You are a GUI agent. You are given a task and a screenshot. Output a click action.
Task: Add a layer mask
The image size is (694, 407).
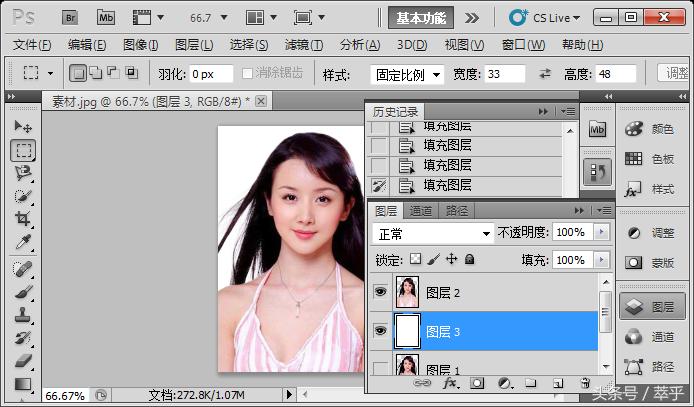pyautogui.click(x=477, y=383)
